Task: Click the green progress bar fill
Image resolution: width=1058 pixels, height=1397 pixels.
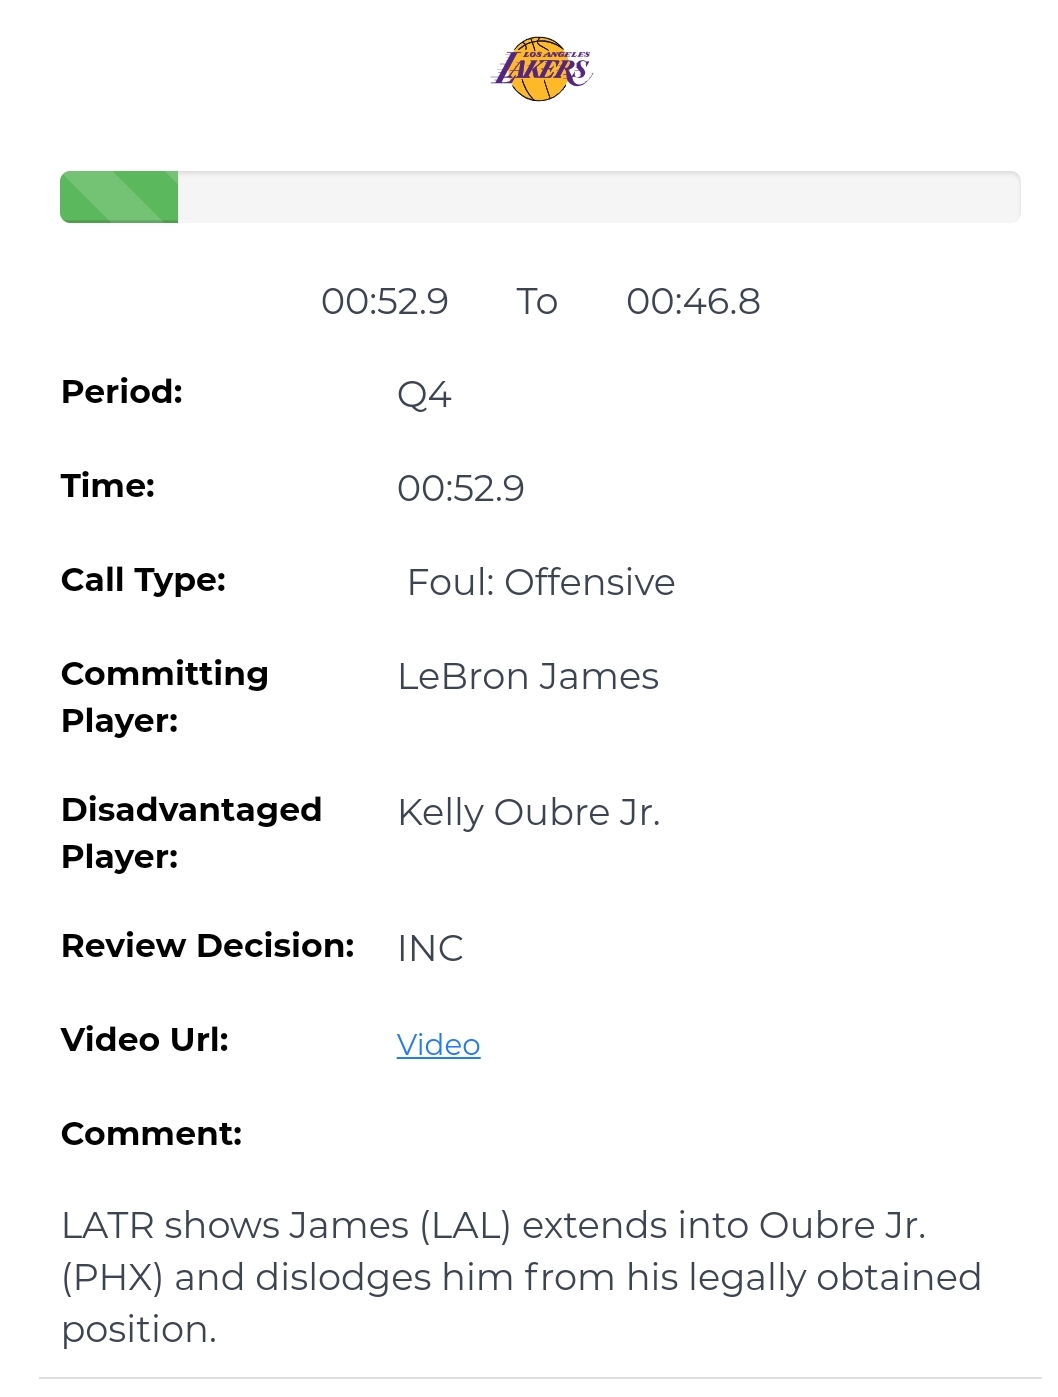Action: 119,197
